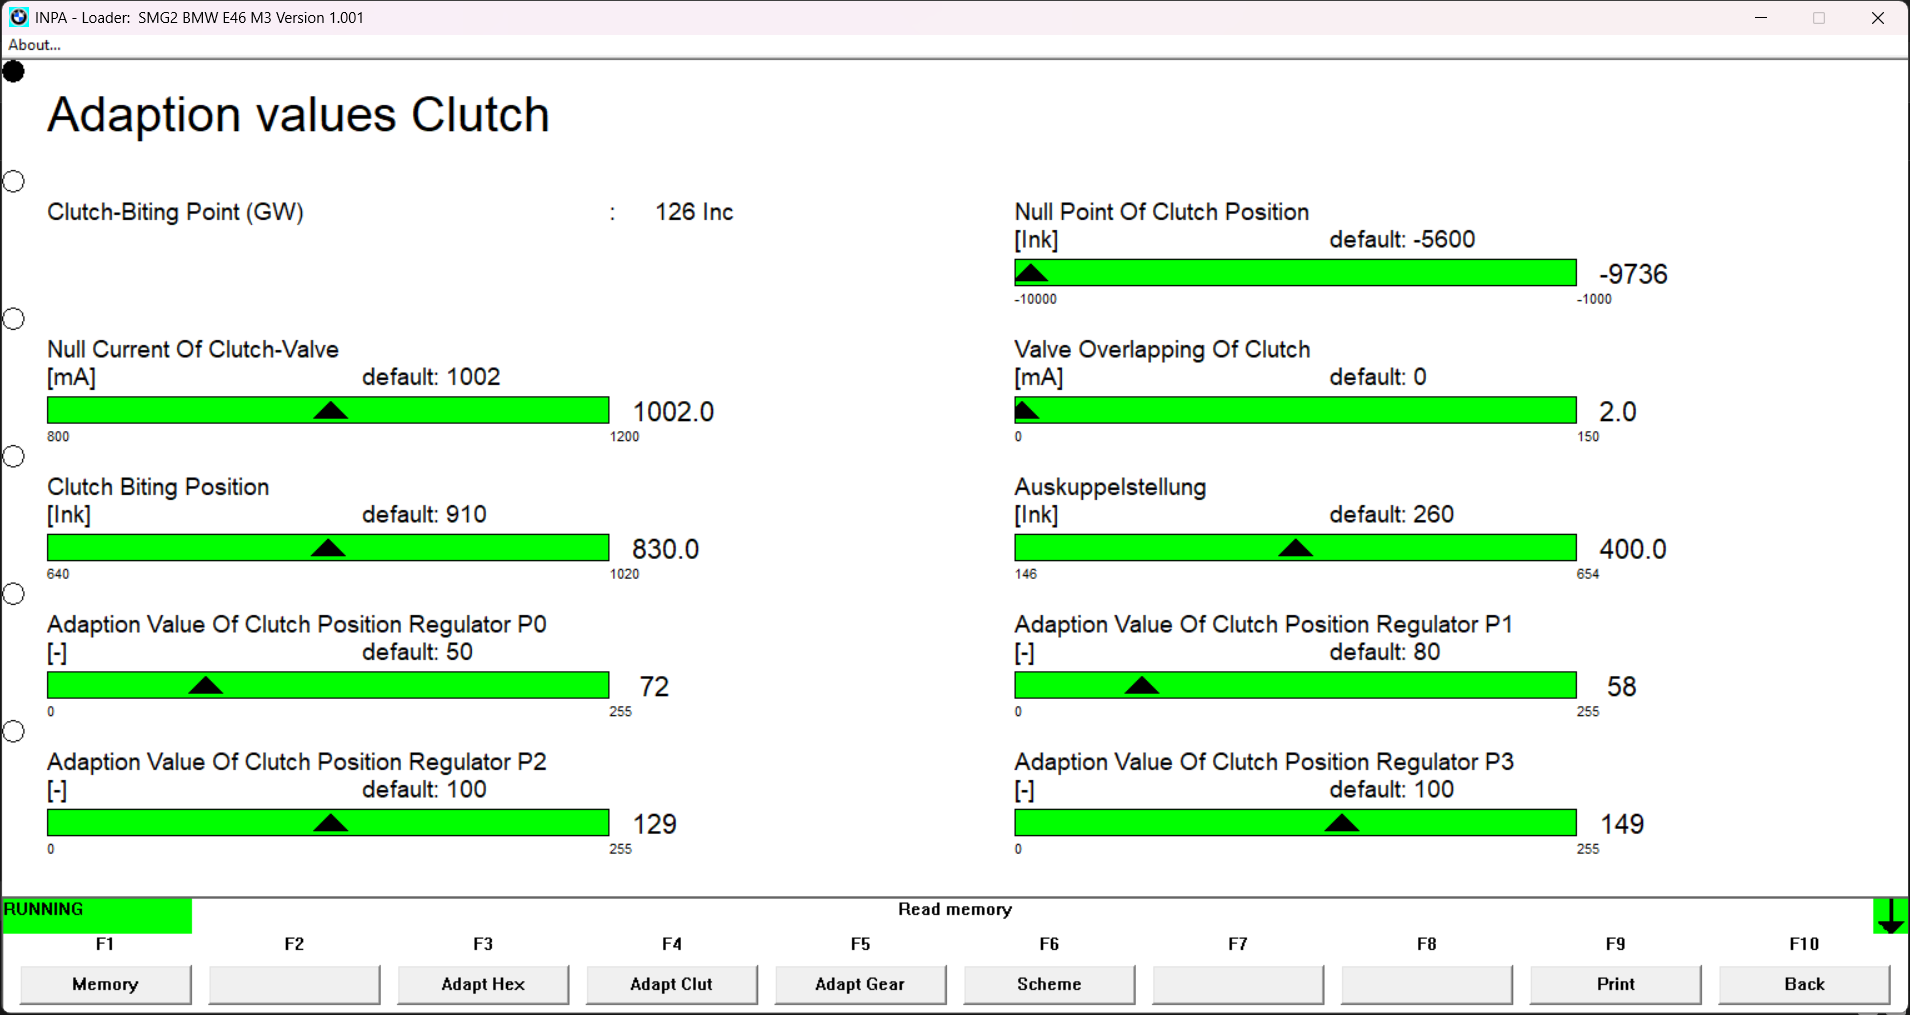The width and height of the screenshot is (1910, 1015).
Task: Click the Null Point Of Clutch Position gauge
Action: (1295, 273)
